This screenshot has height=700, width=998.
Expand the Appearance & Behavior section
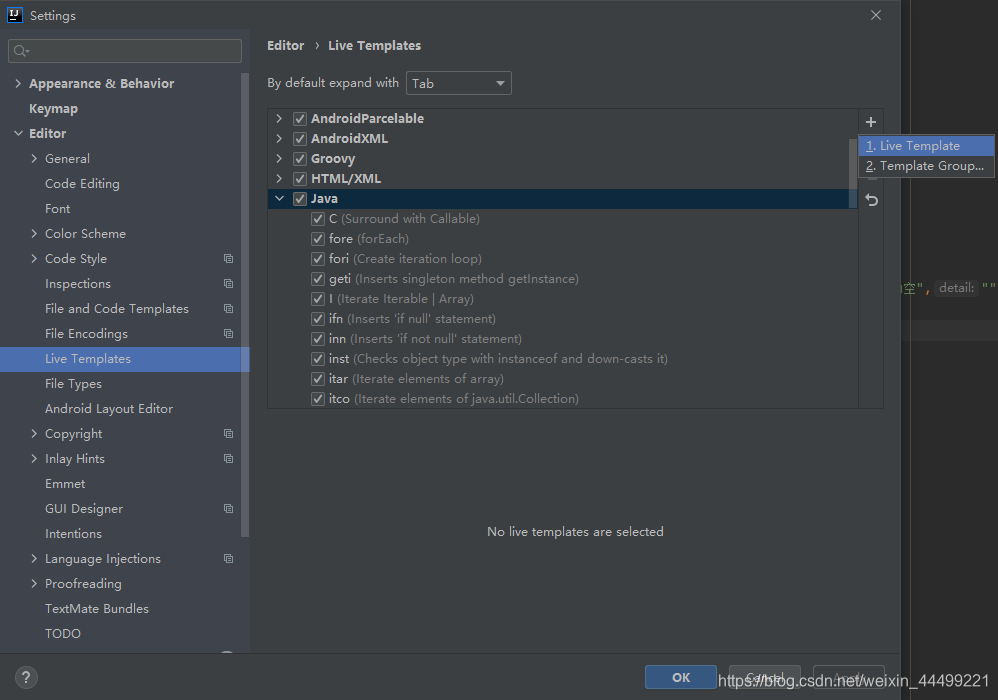pyautogui.click(x=18, y=83)
